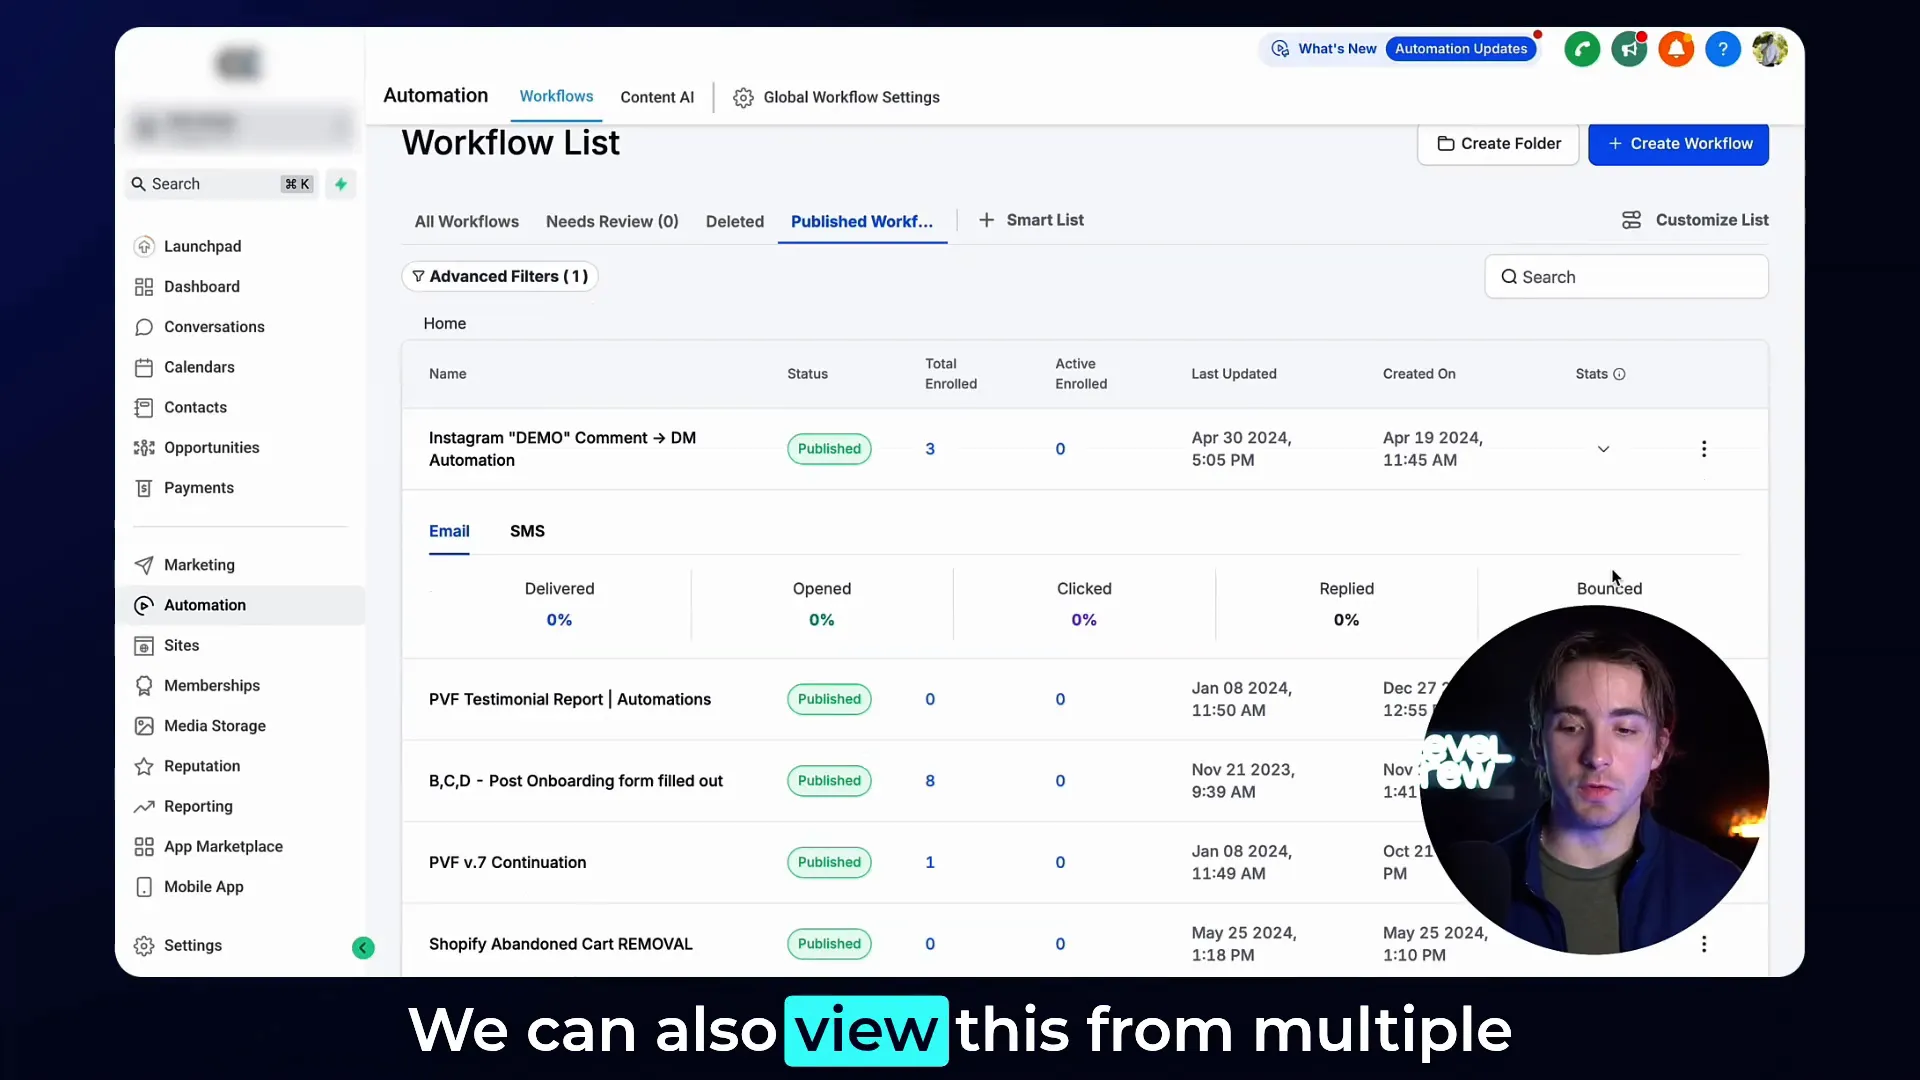This screenshot has width=1920, height=1080.
Task: Click the Name column header
Action: [447, 374]
